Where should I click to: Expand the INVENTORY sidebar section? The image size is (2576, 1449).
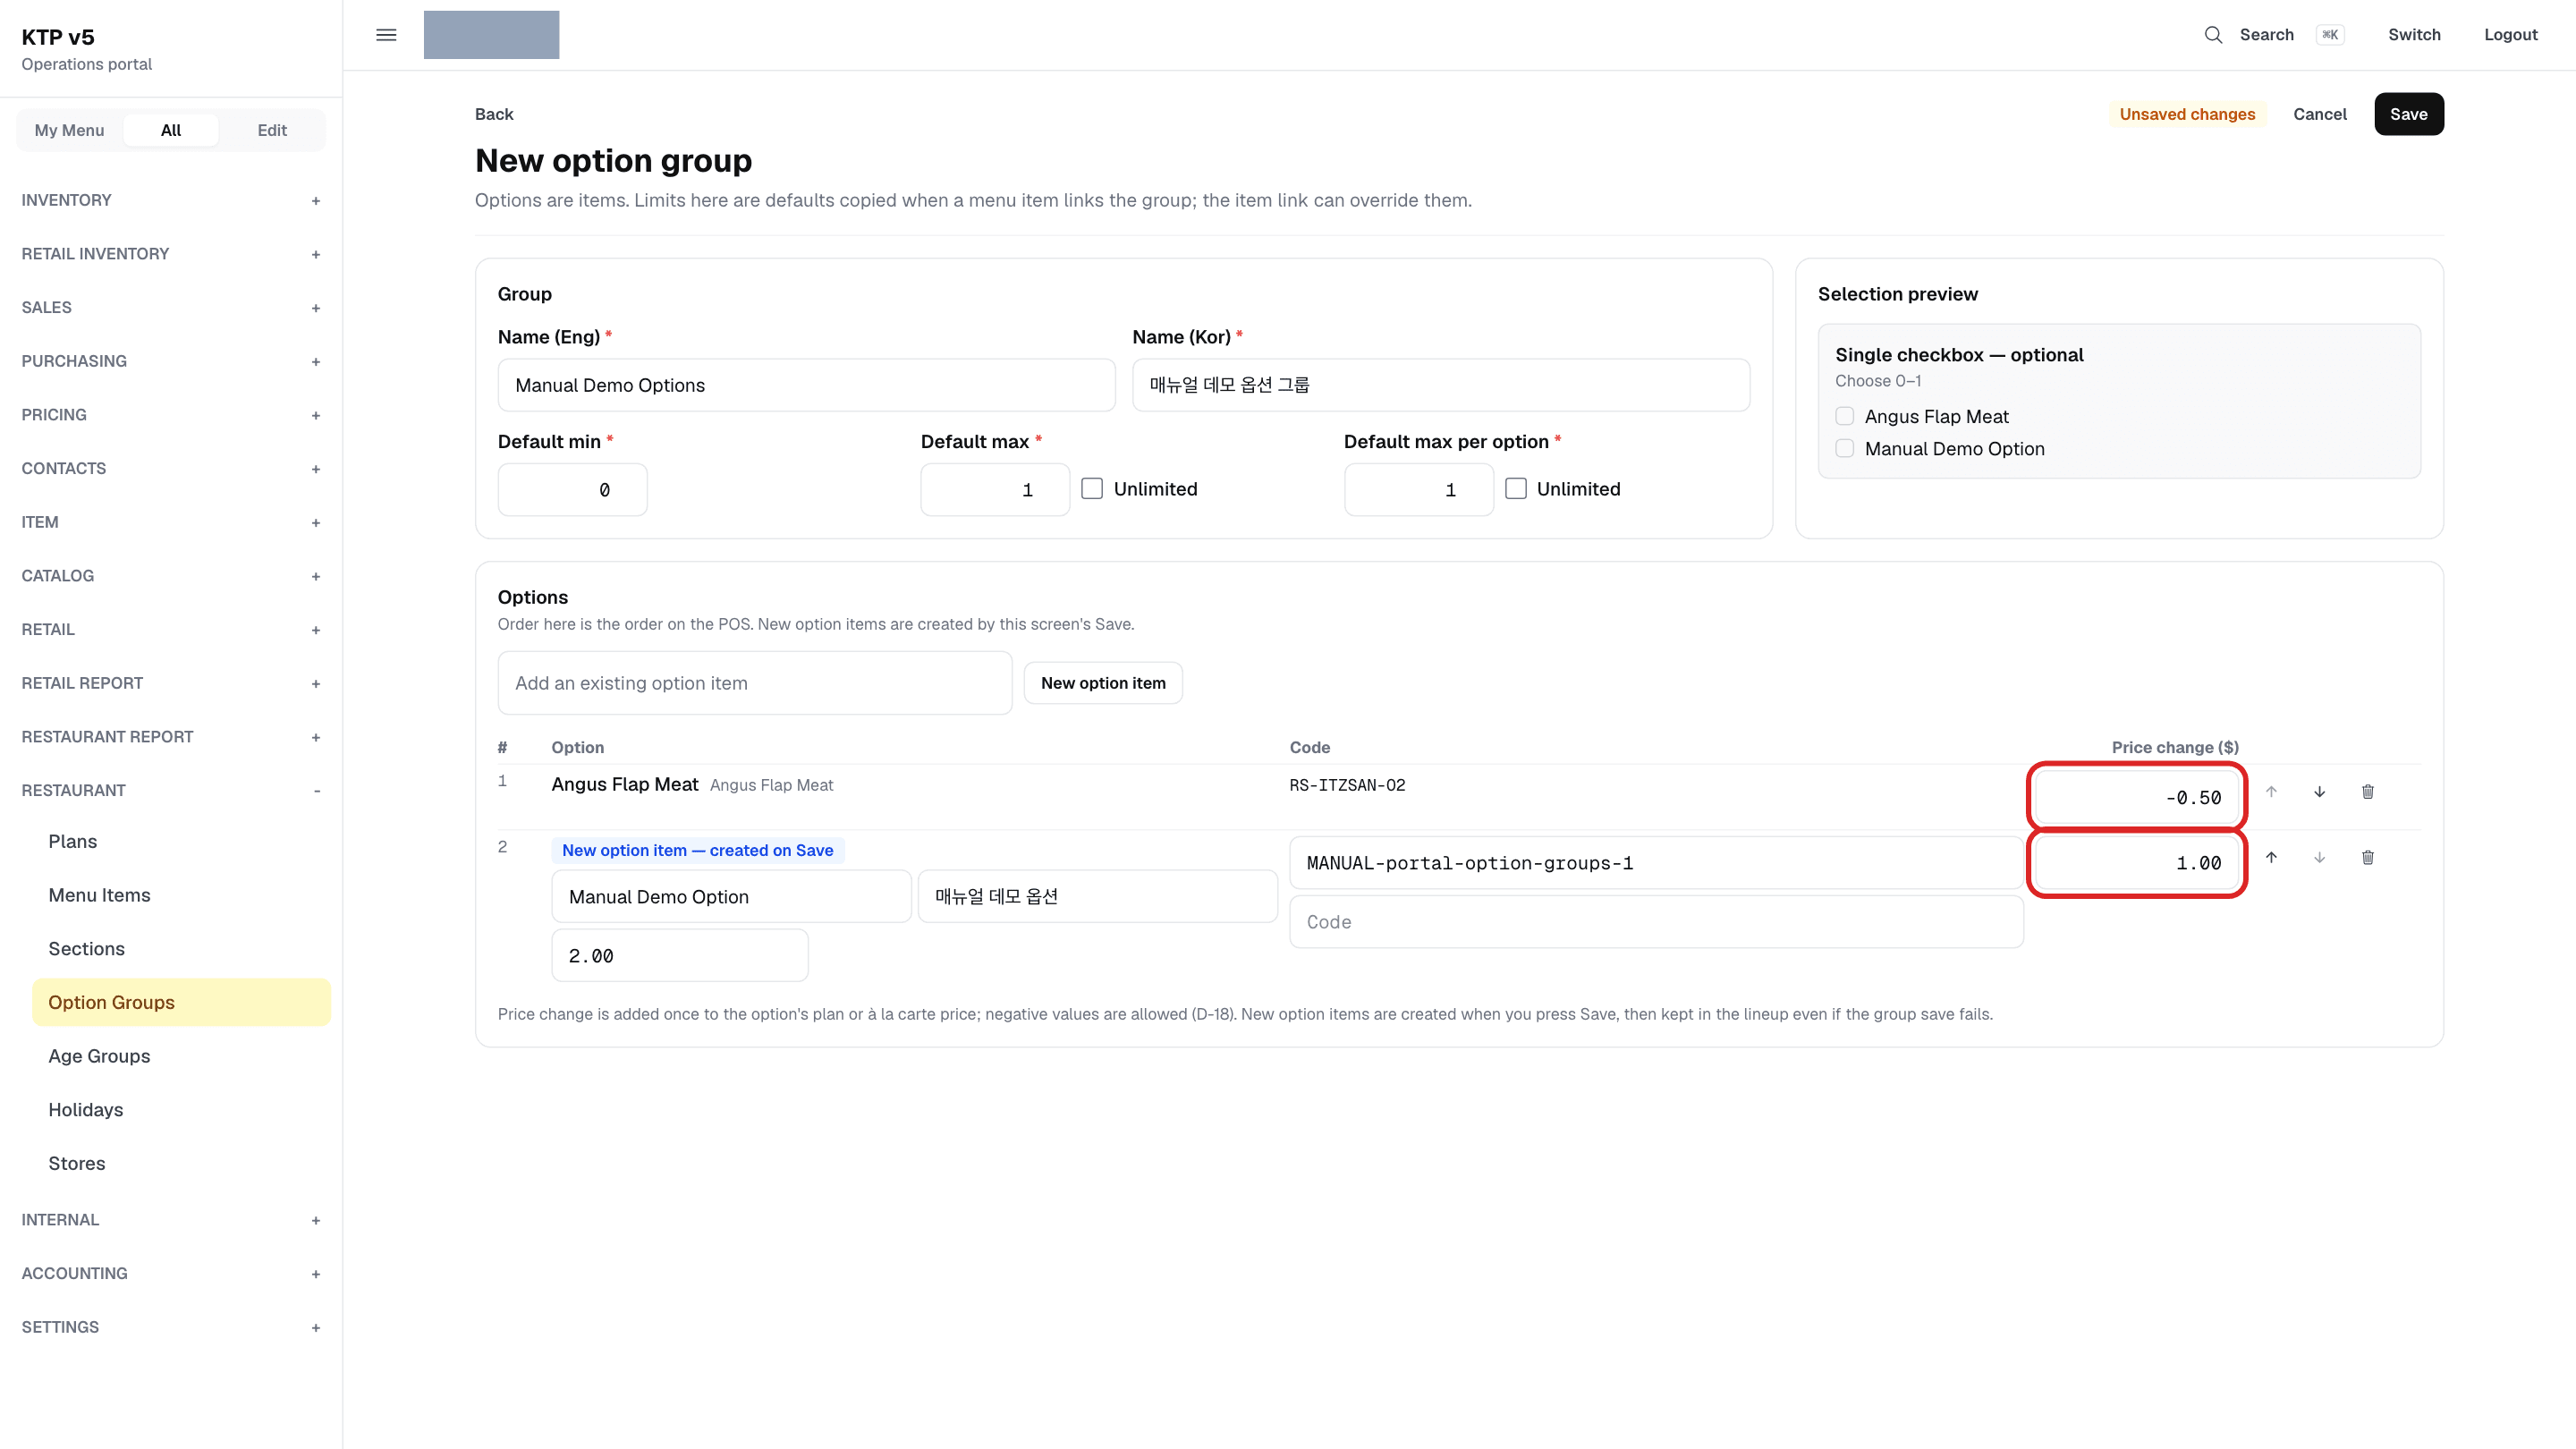pos(171,200)
